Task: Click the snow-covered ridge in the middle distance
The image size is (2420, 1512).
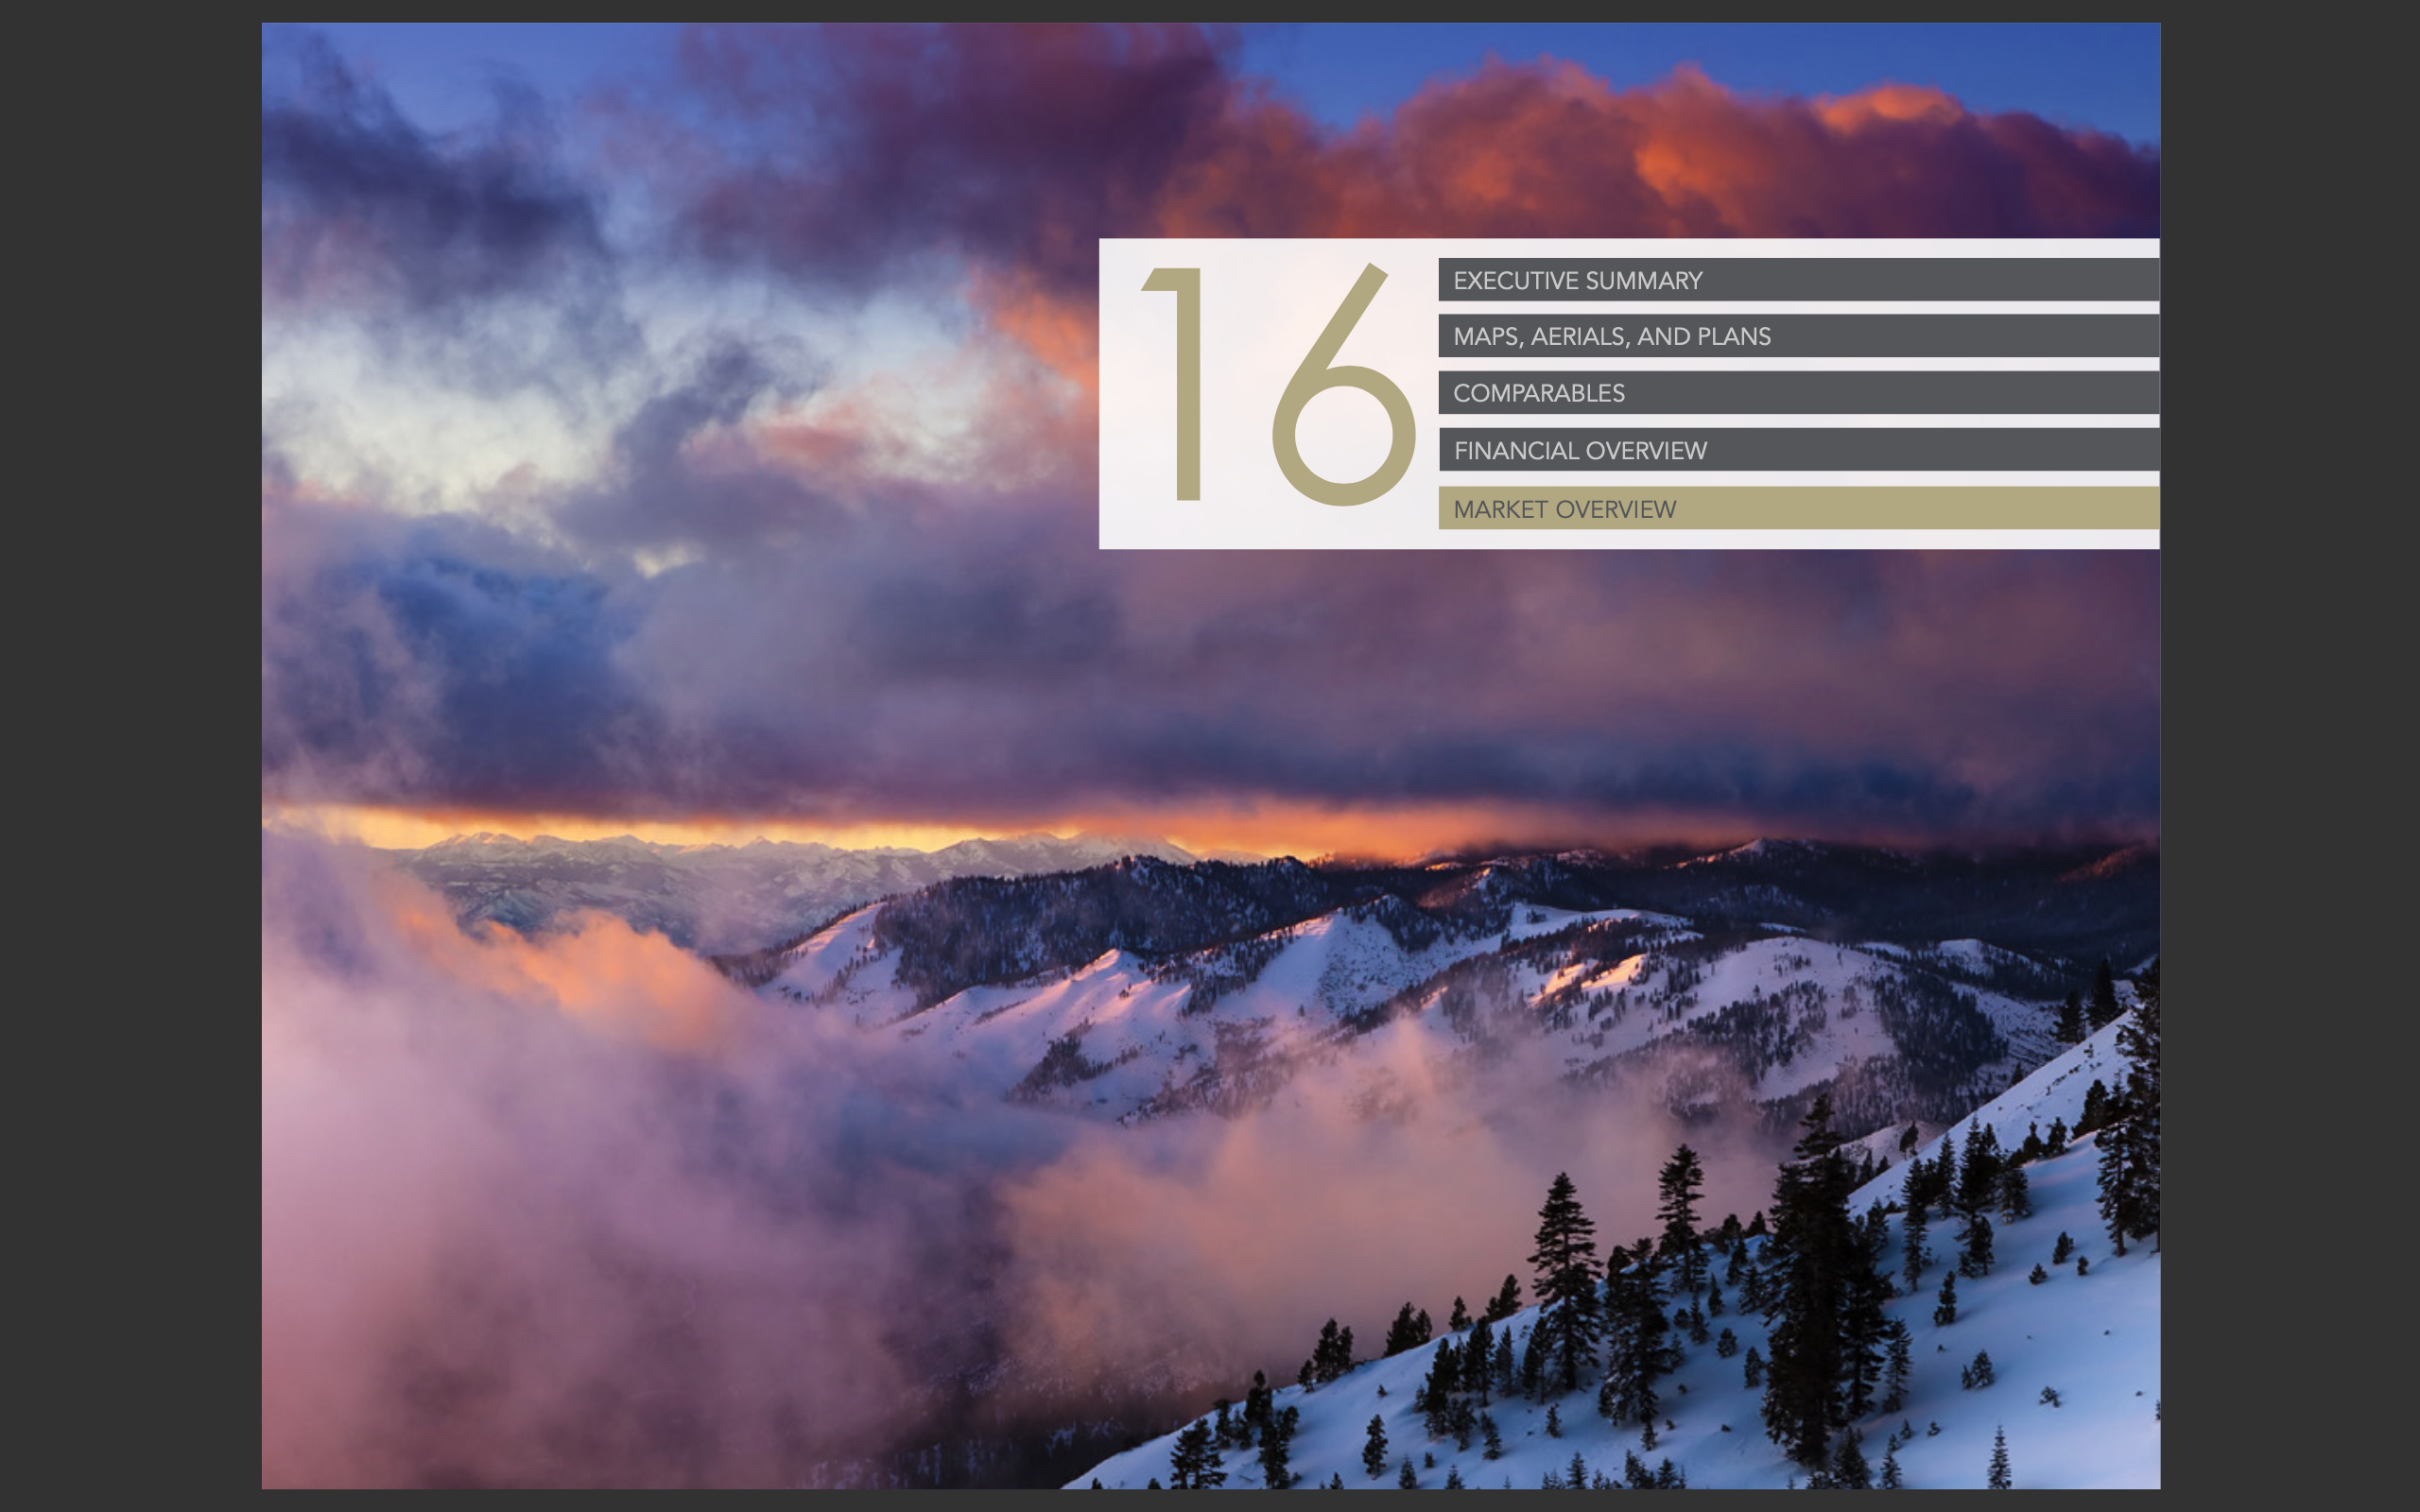Action: [1330, 960]
